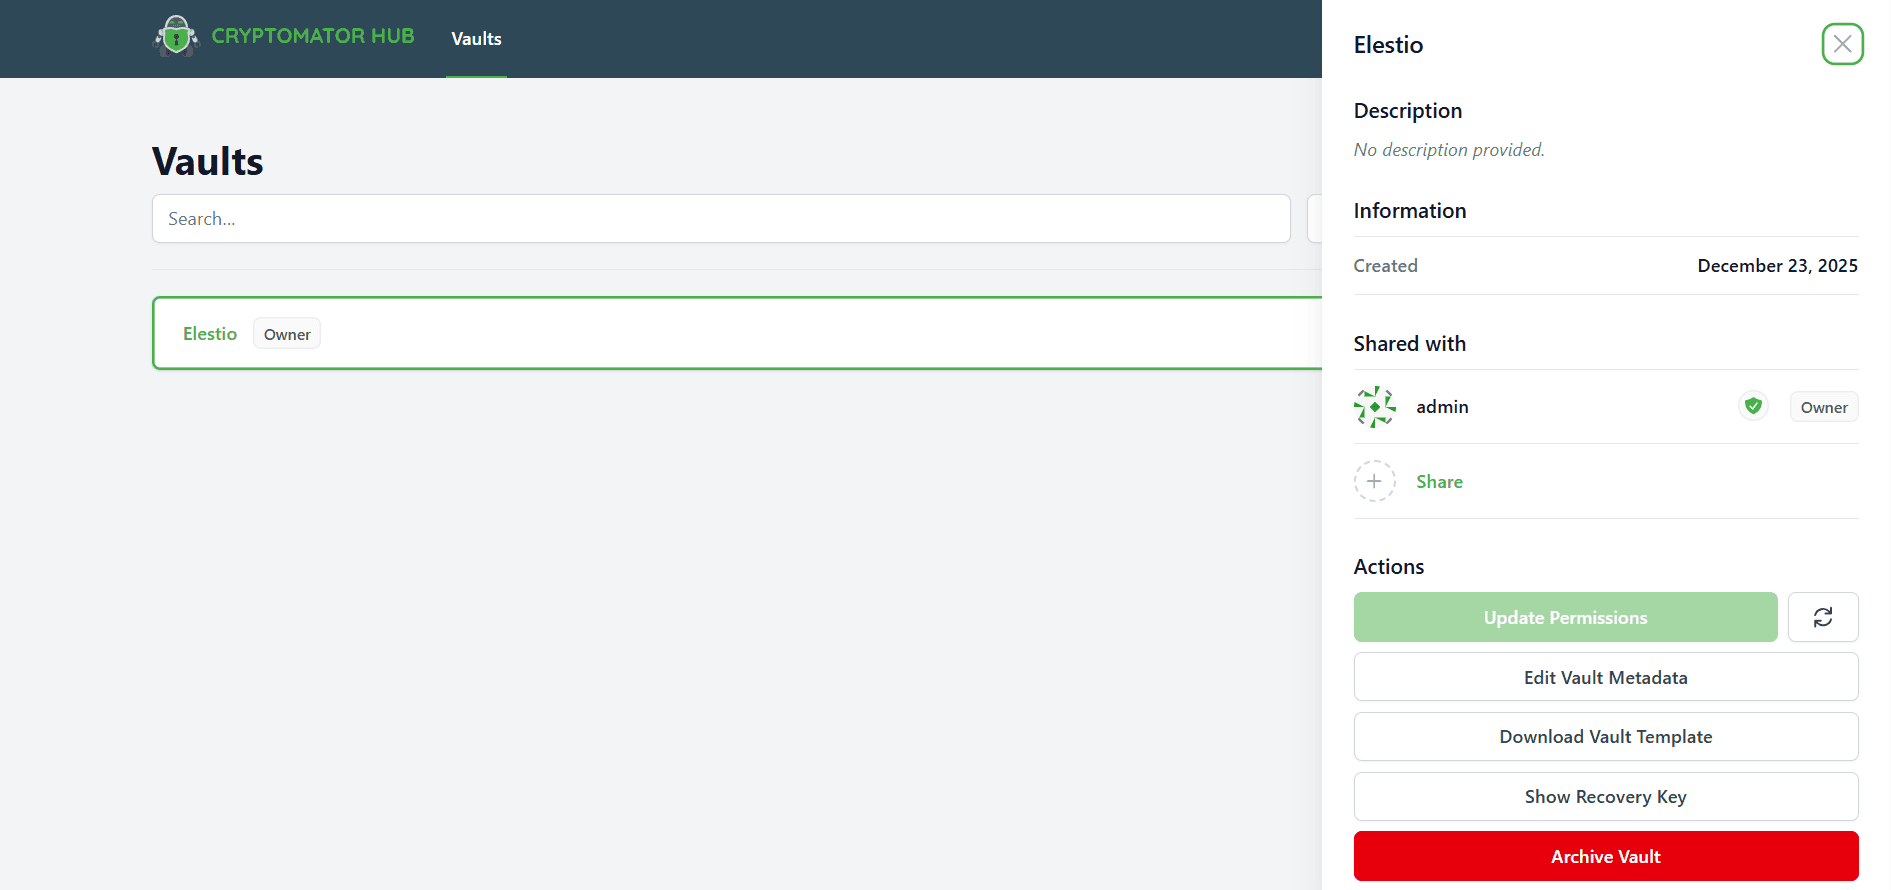
Task: Select the Elestio vault row
Action: pos(737,333)
